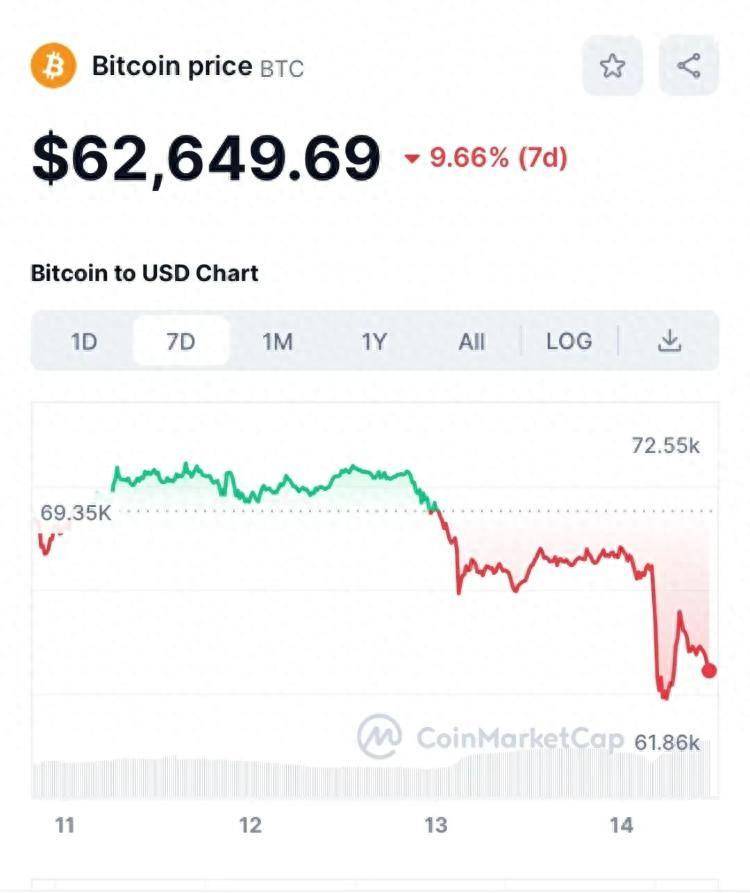Switch chart to 1M range

point(277,342)
